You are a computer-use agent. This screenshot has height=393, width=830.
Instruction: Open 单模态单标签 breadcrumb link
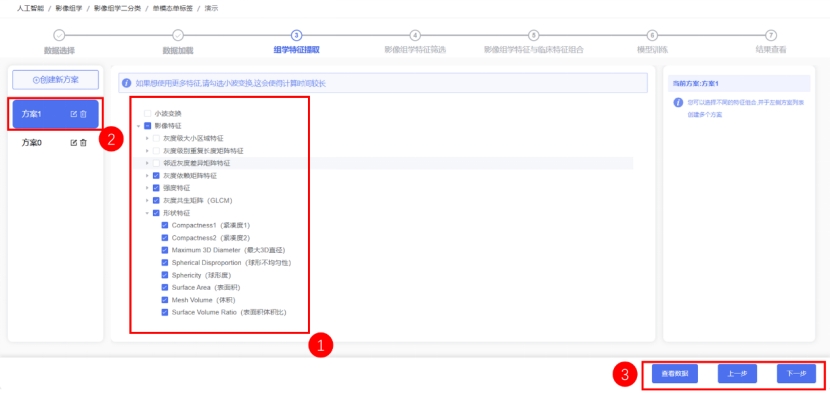pyautogui.click(x=173, y=8)
